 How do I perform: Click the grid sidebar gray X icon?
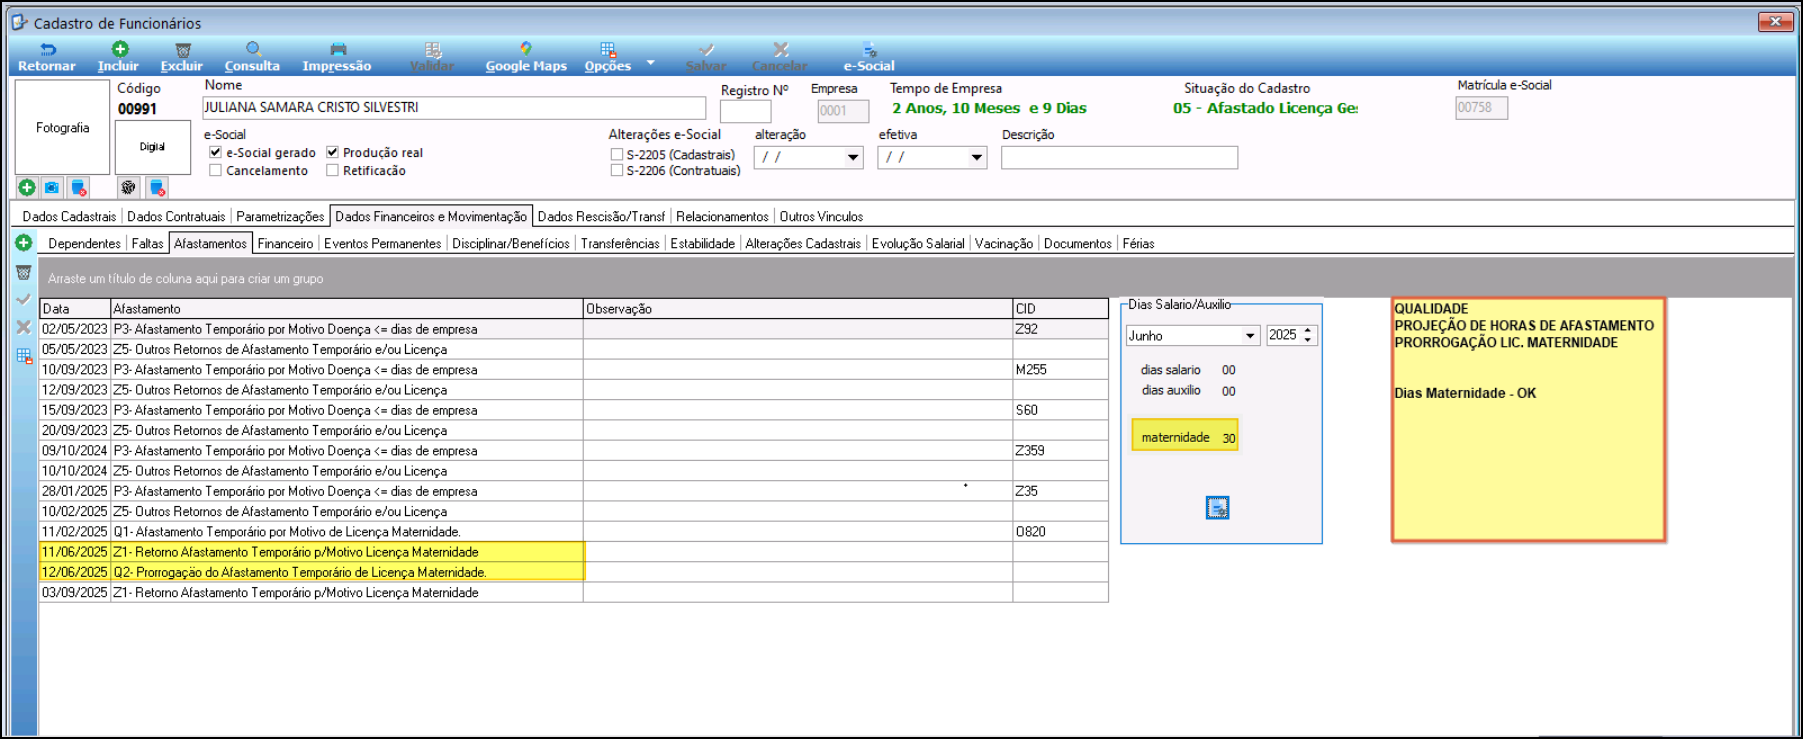point(24,327)
